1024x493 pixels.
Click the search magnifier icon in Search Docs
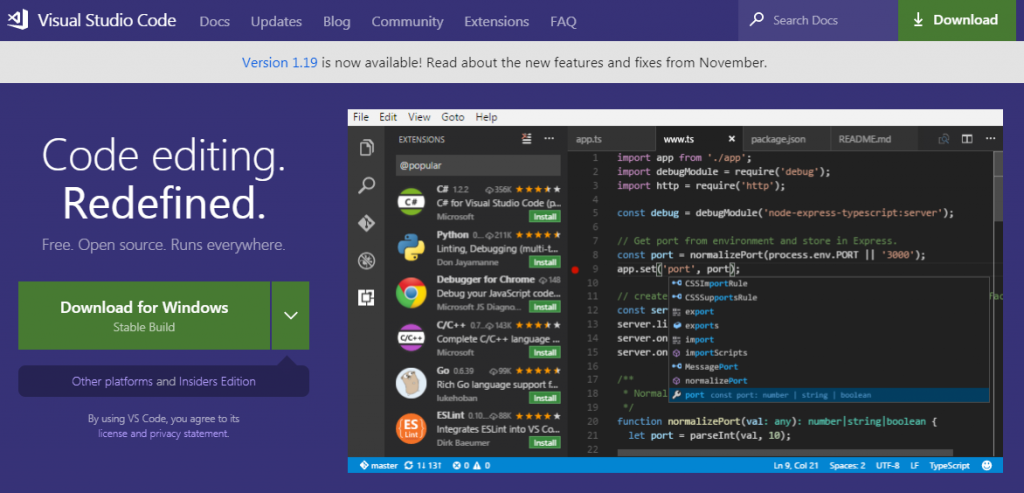(x=756, y=20)
